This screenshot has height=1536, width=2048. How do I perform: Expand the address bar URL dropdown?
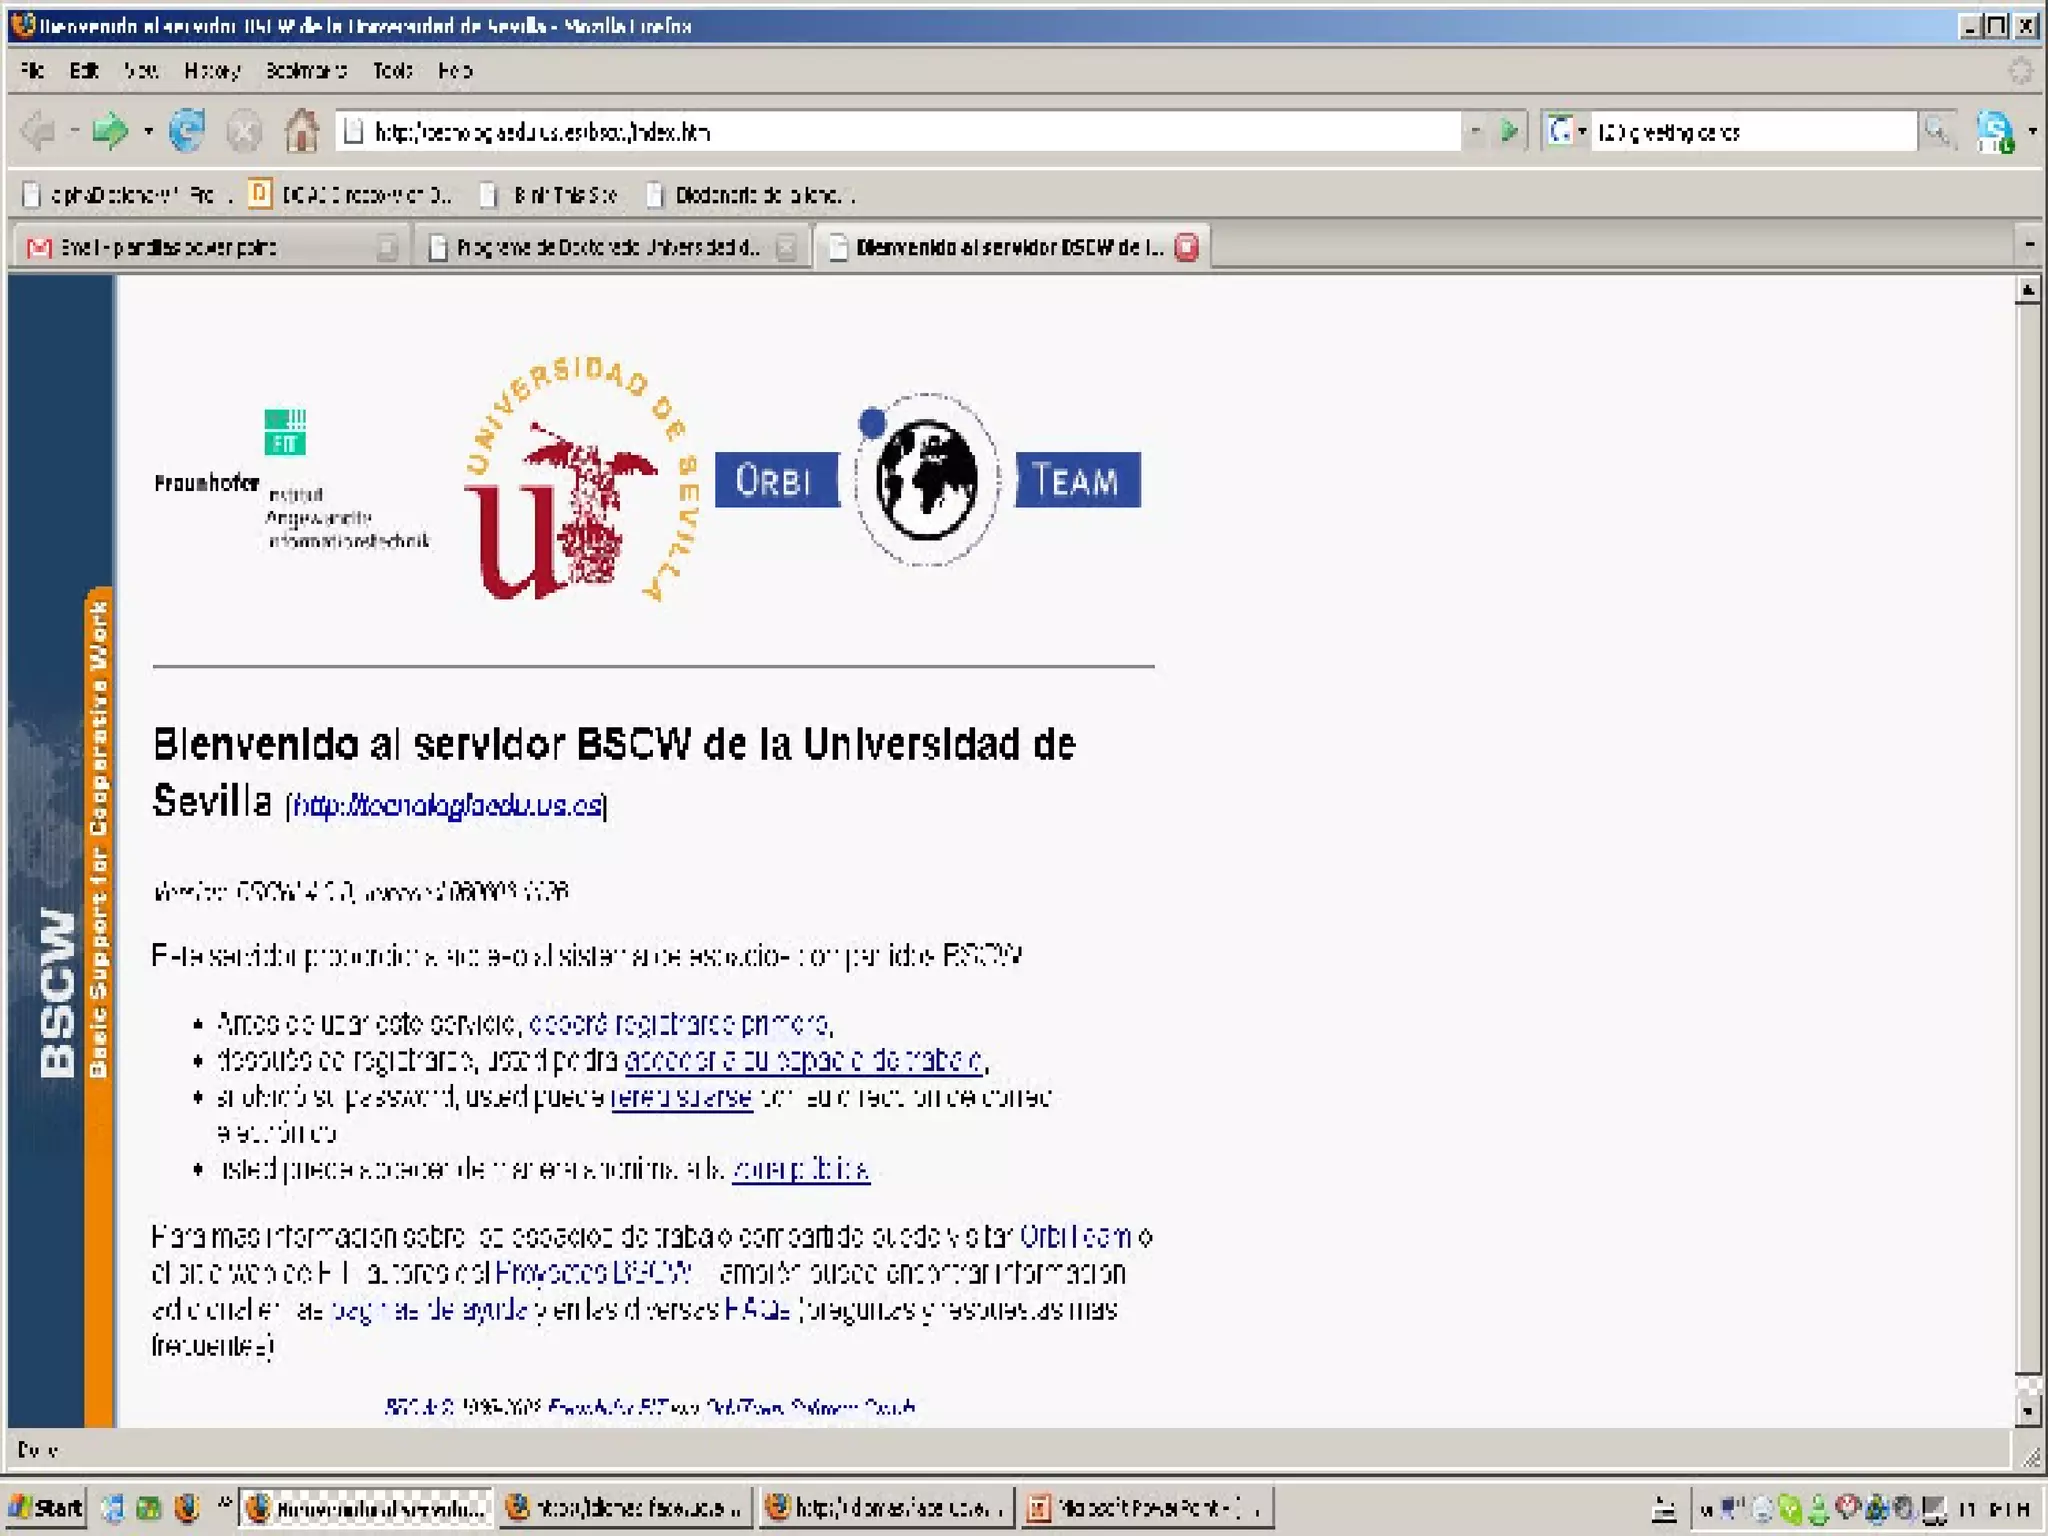click(x=1475, y=131)
